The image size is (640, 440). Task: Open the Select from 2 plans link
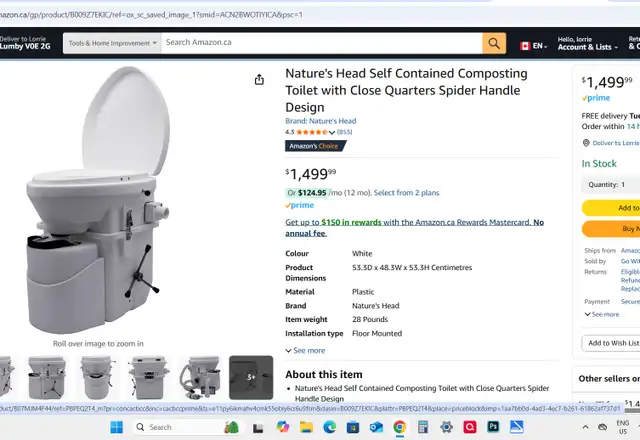click(407, 193)
